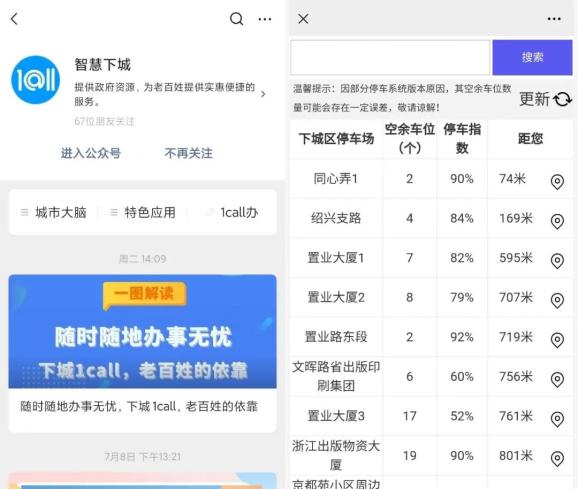Tap 不再关注 to unfollow

point(188,153)
